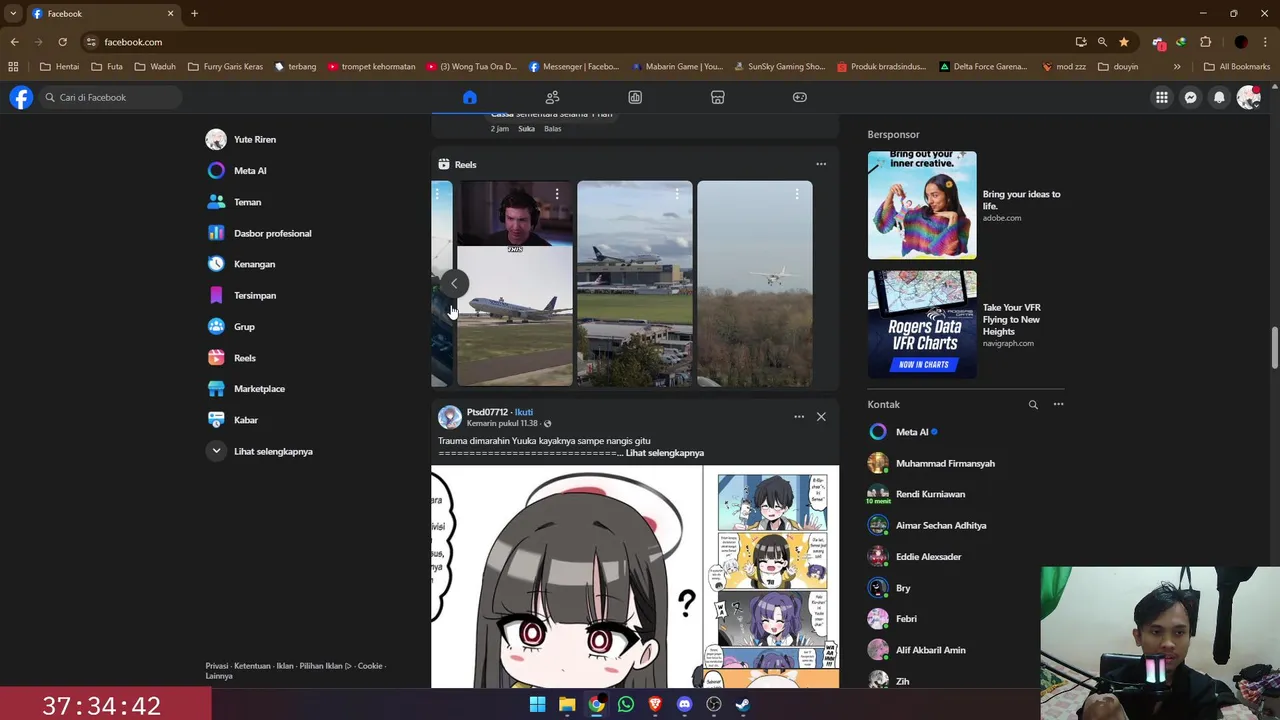Open Steam from taskbar
The height and width of the screenshot is (720, 1280).
coord(743,704)
